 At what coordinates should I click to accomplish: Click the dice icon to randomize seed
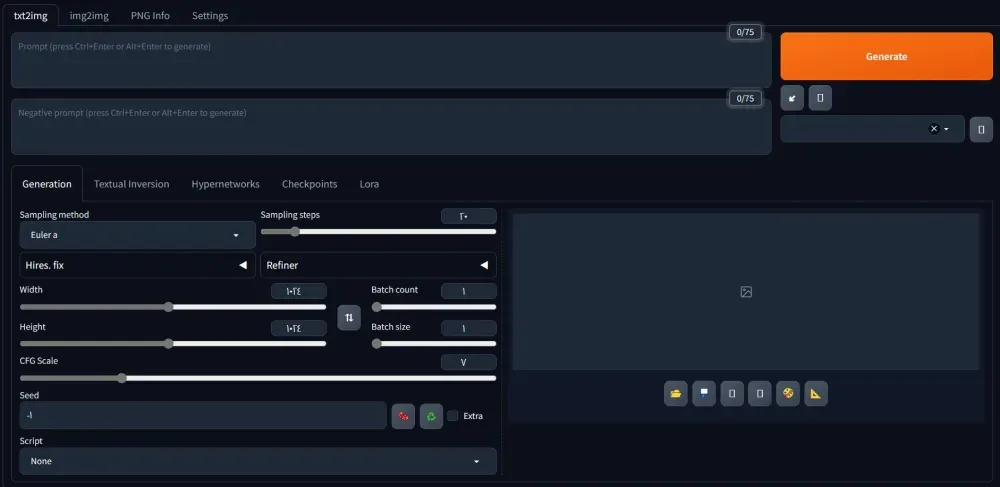(x=403, y=415)
